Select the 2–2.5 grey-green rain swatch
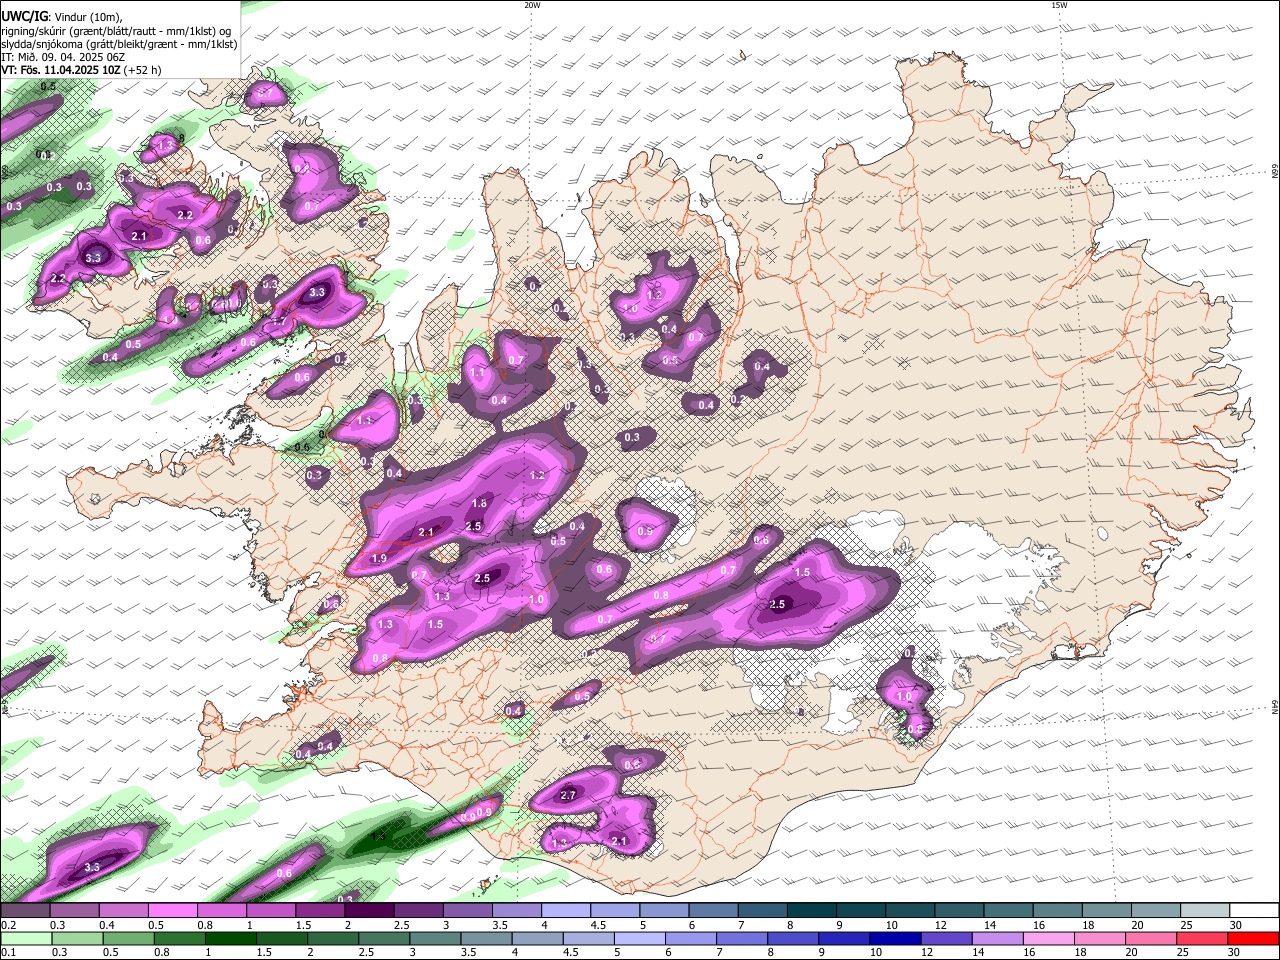The height and width of the screenshot is (960, 1280). pos(334,939)
